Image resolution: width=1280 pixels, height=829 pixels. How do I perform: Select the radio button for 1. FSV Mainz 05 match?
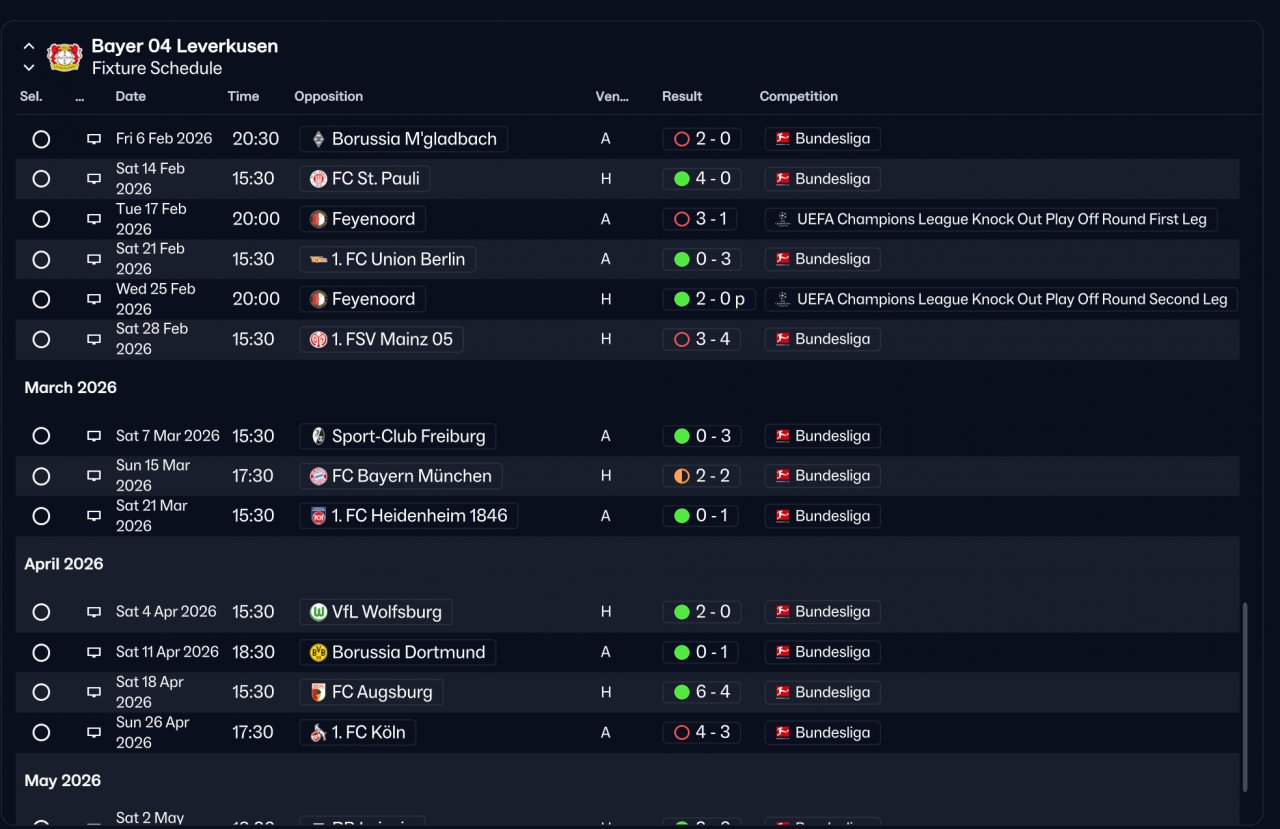(x=41, y=339)
